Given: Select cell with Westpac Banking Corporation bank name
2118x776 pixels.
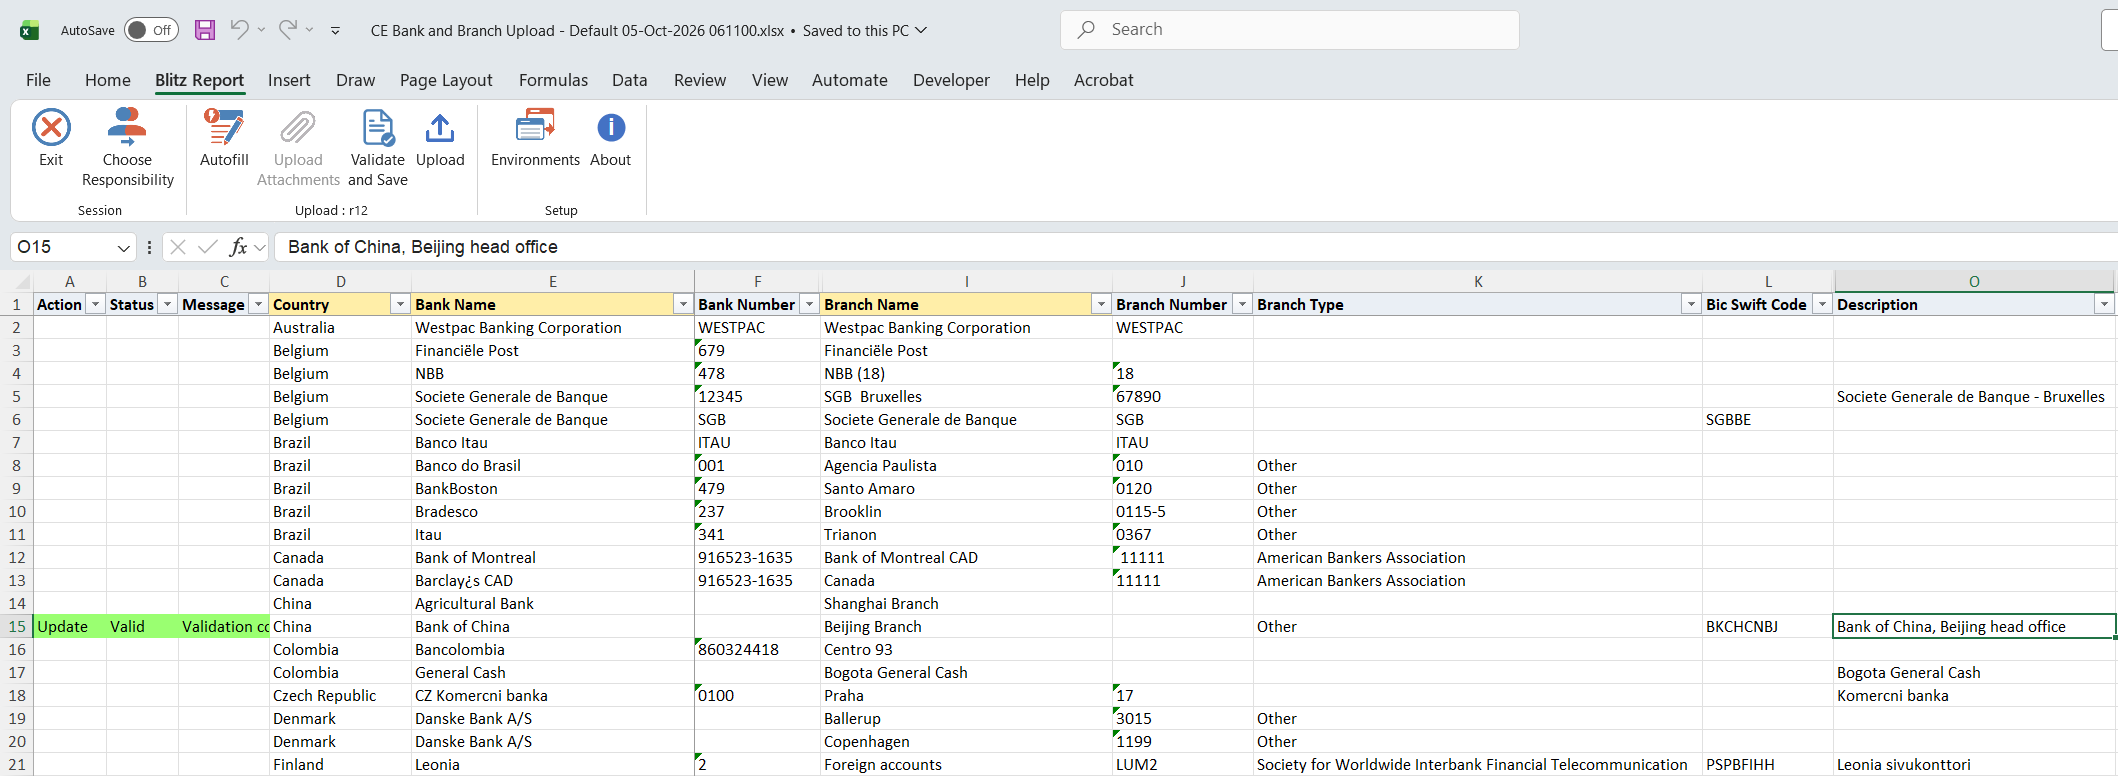Looking at the screenshot, I should tap(553, 327).
